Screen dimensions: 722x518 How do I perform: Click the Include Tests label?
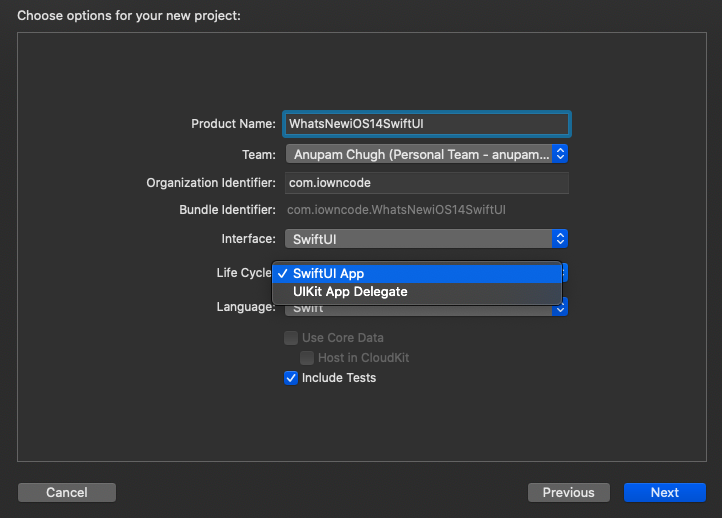[x=339, y=378]
